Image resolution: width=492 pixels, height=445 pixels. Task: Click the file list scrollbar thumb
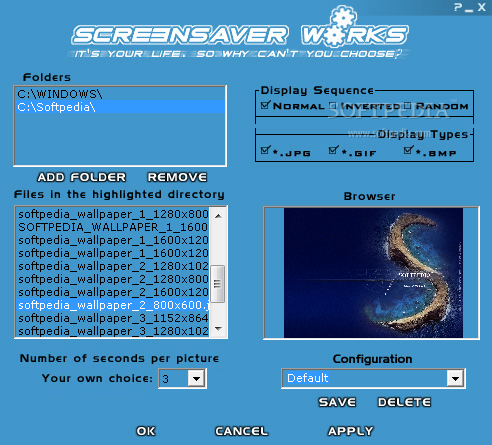point(218,284)
